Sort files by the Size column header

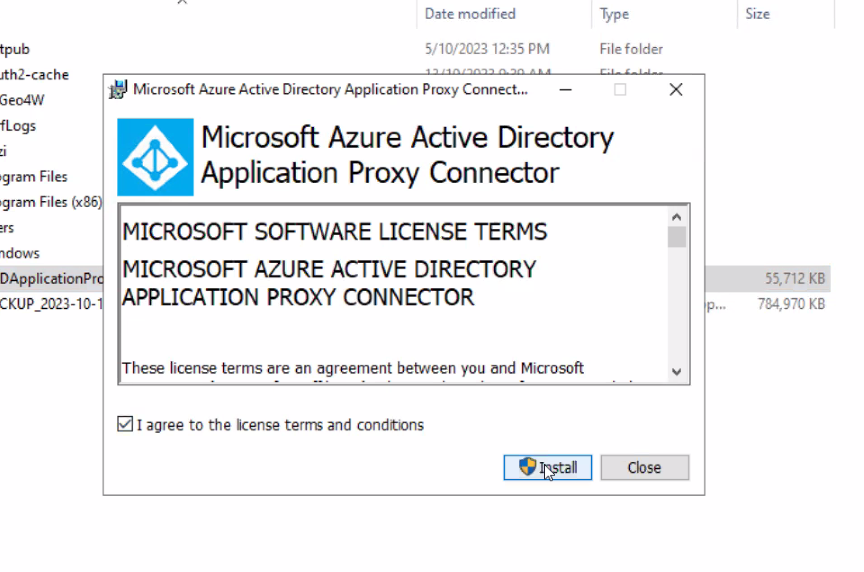(x=757, y=14)
